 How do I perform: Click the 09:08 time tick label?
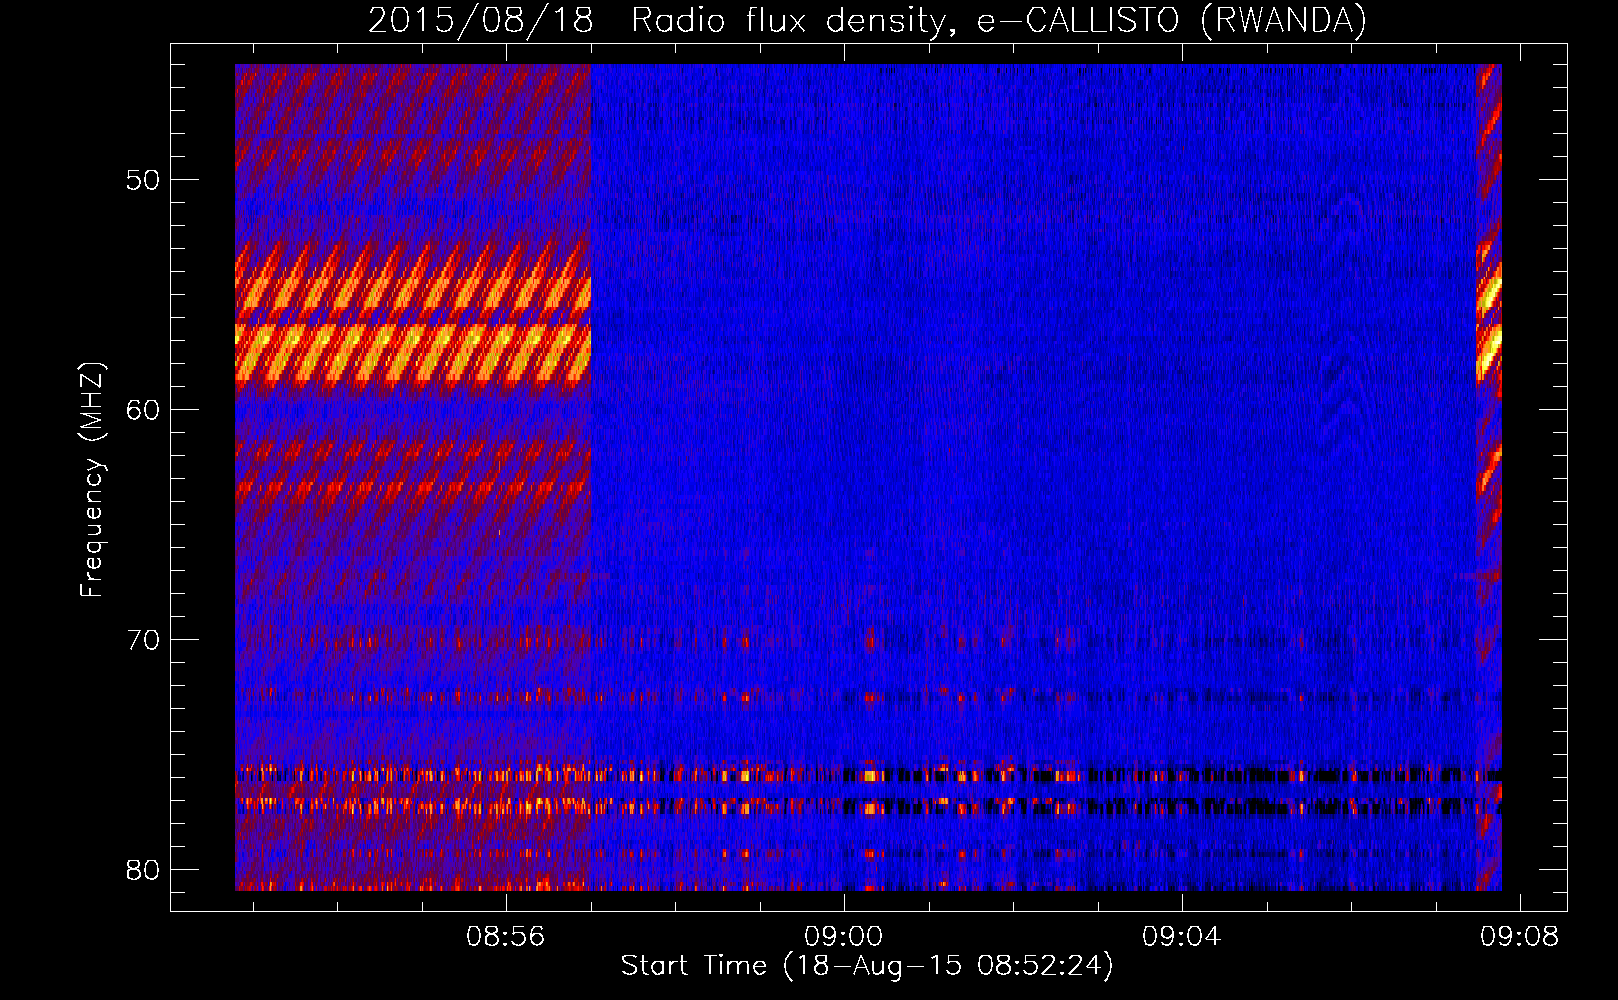[x=1520, y=936]
